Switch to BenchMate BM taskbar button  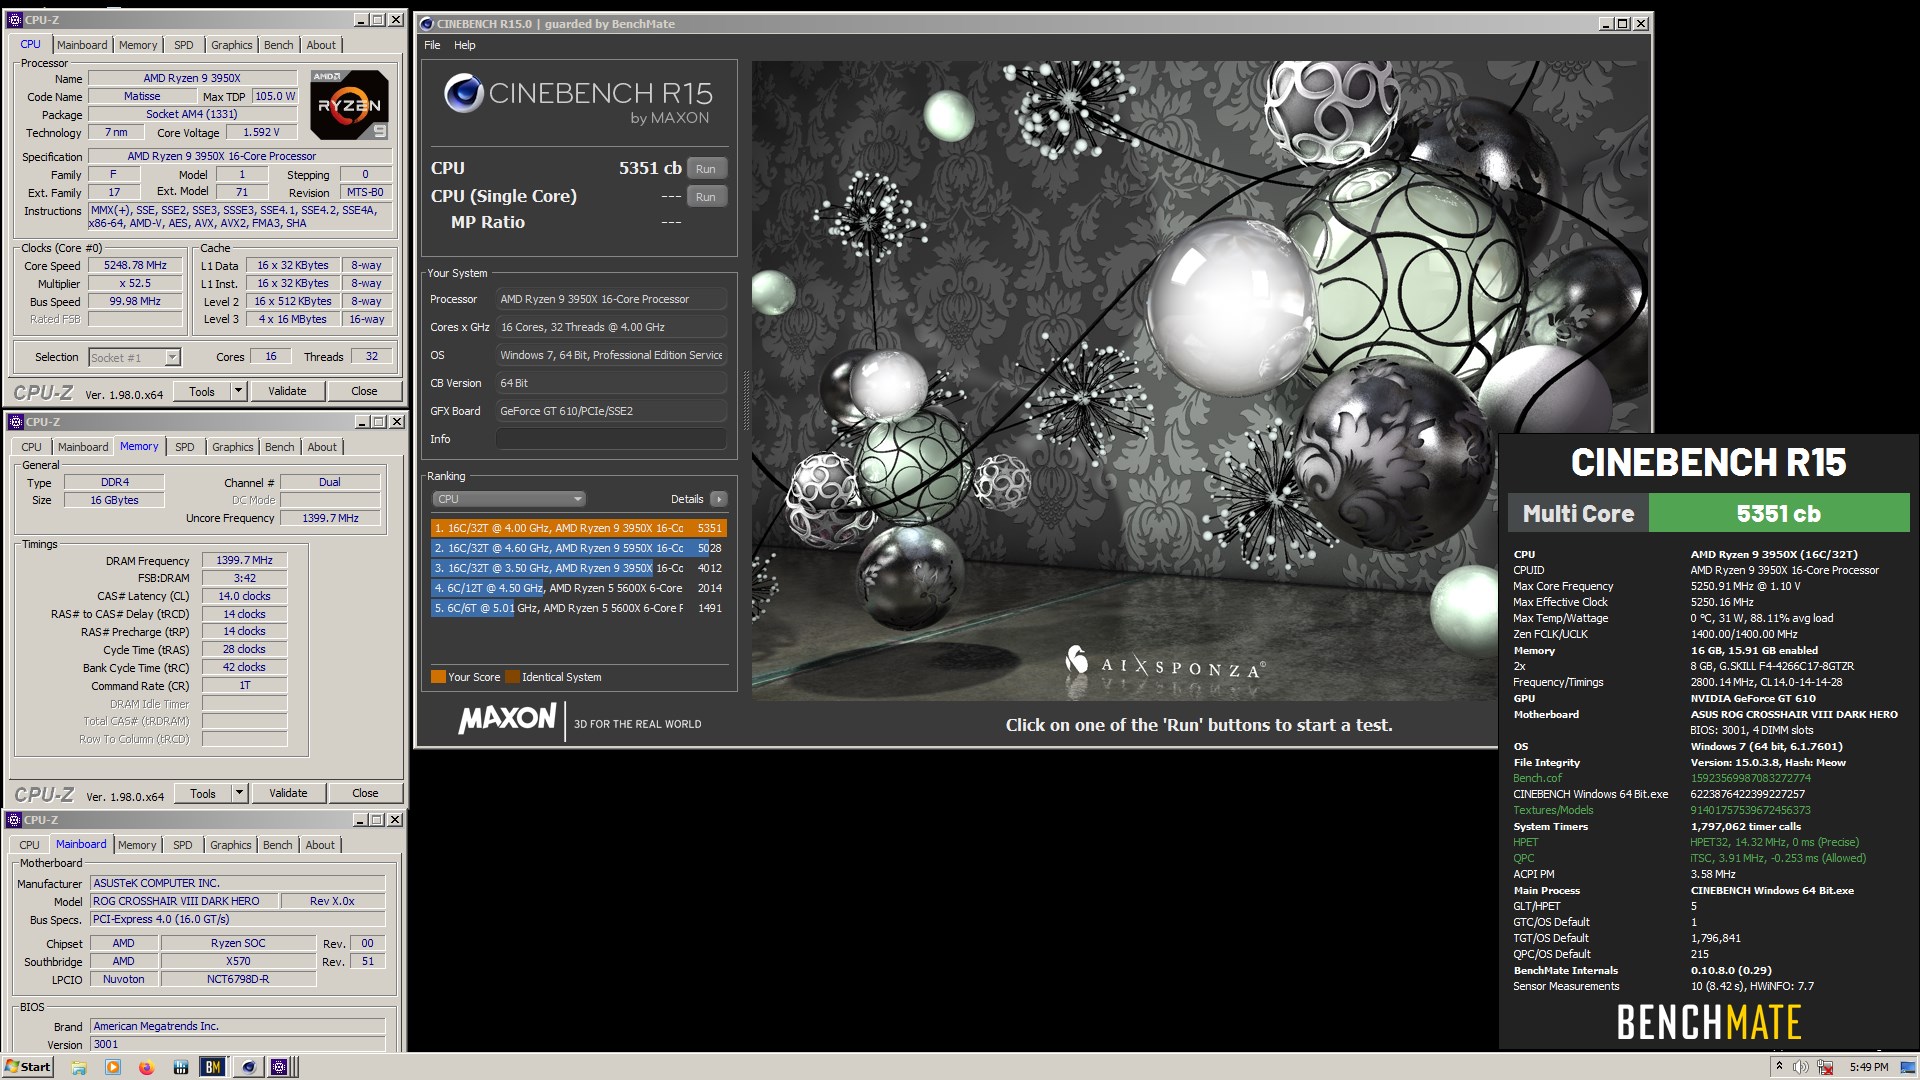pos(213,1067)
